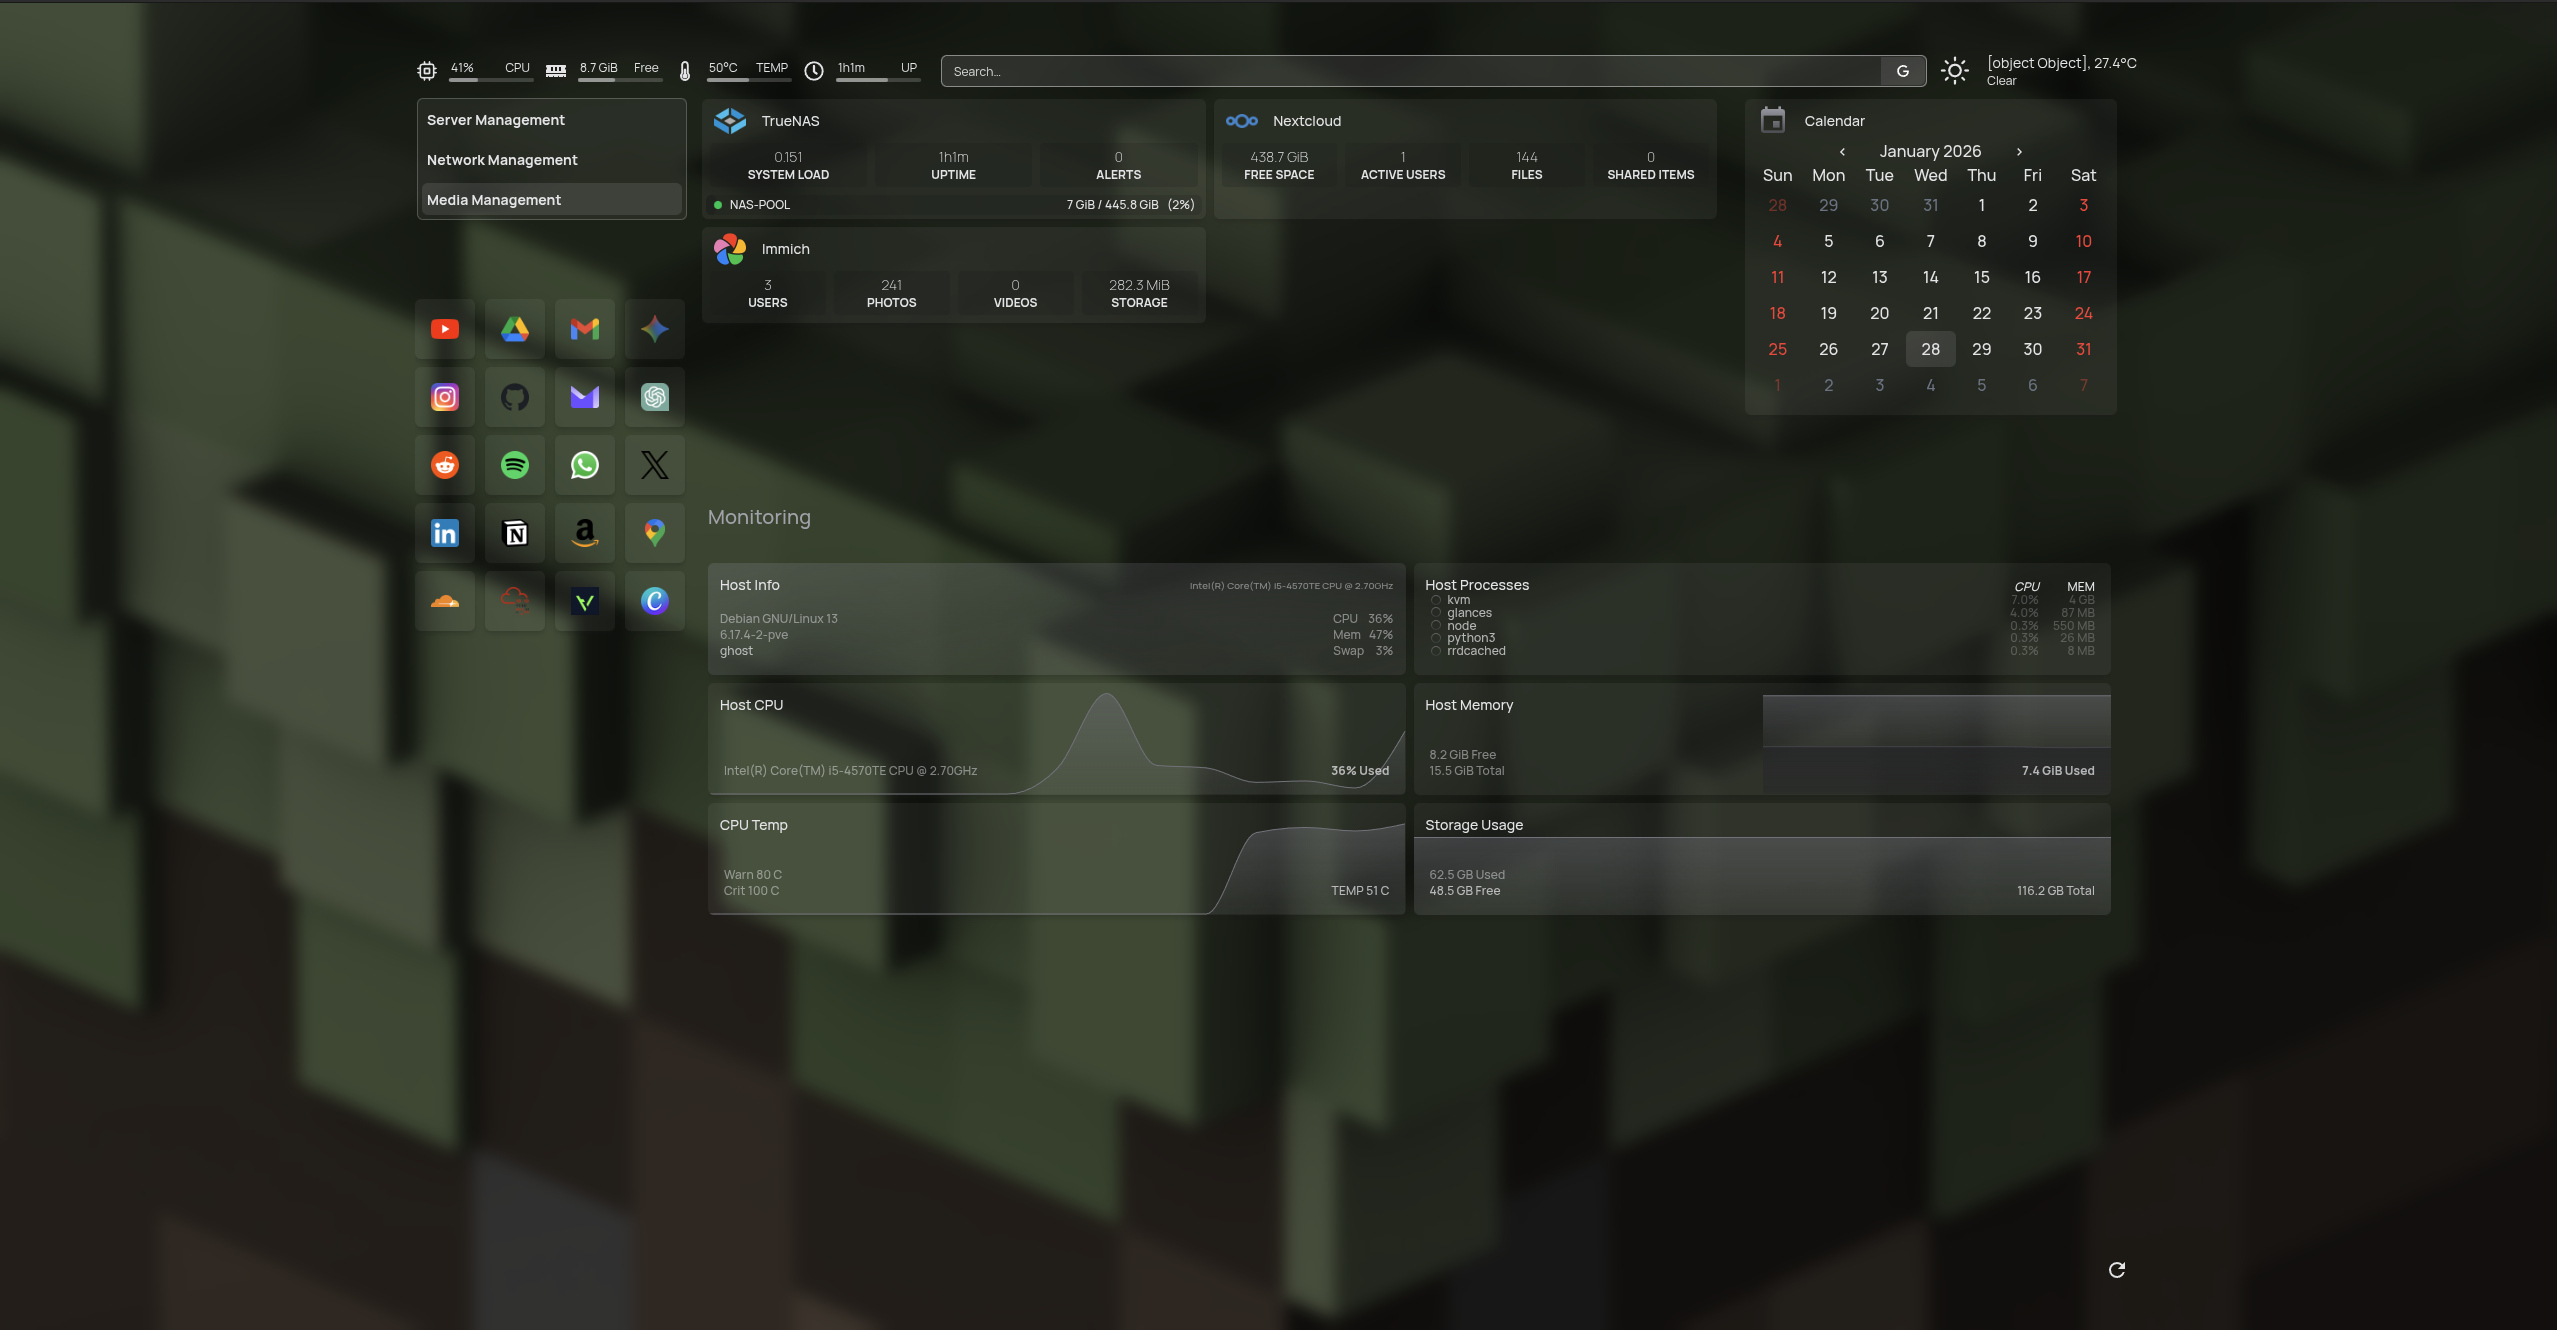The height and width of the screenshot is (1330, 2557).
Task: Switch to Network Management tab
Action: (x=552, y=160)
